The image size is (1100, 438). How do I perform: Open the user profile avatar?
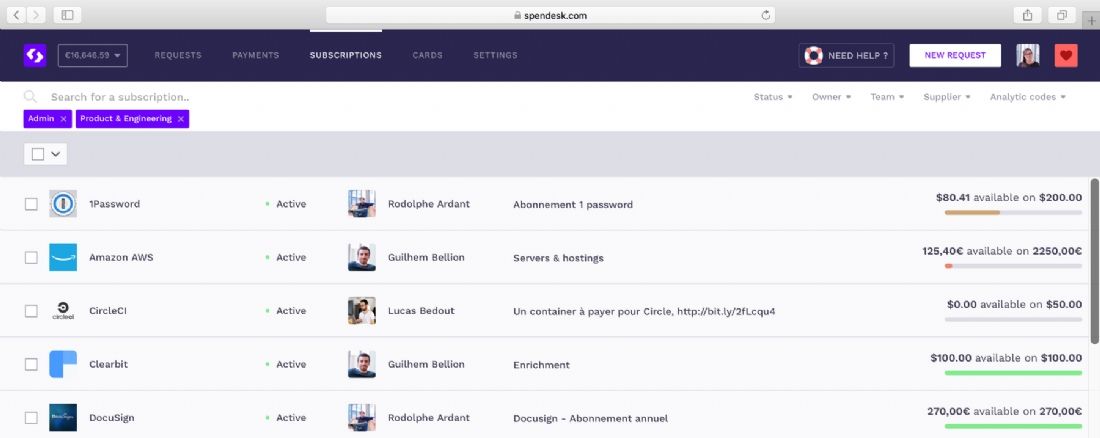click(1028, 55)
